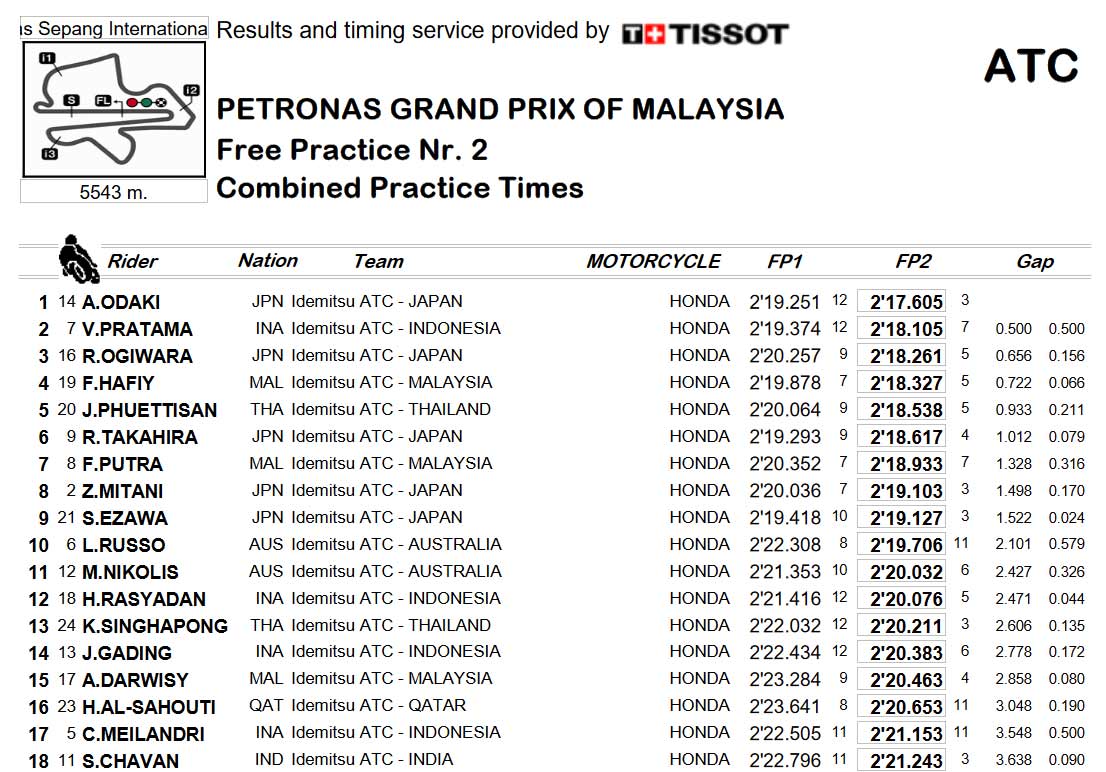Viewport: 1106px width, 772px height.
Task: Click the FL finish line marker
Action: (103, 101)
